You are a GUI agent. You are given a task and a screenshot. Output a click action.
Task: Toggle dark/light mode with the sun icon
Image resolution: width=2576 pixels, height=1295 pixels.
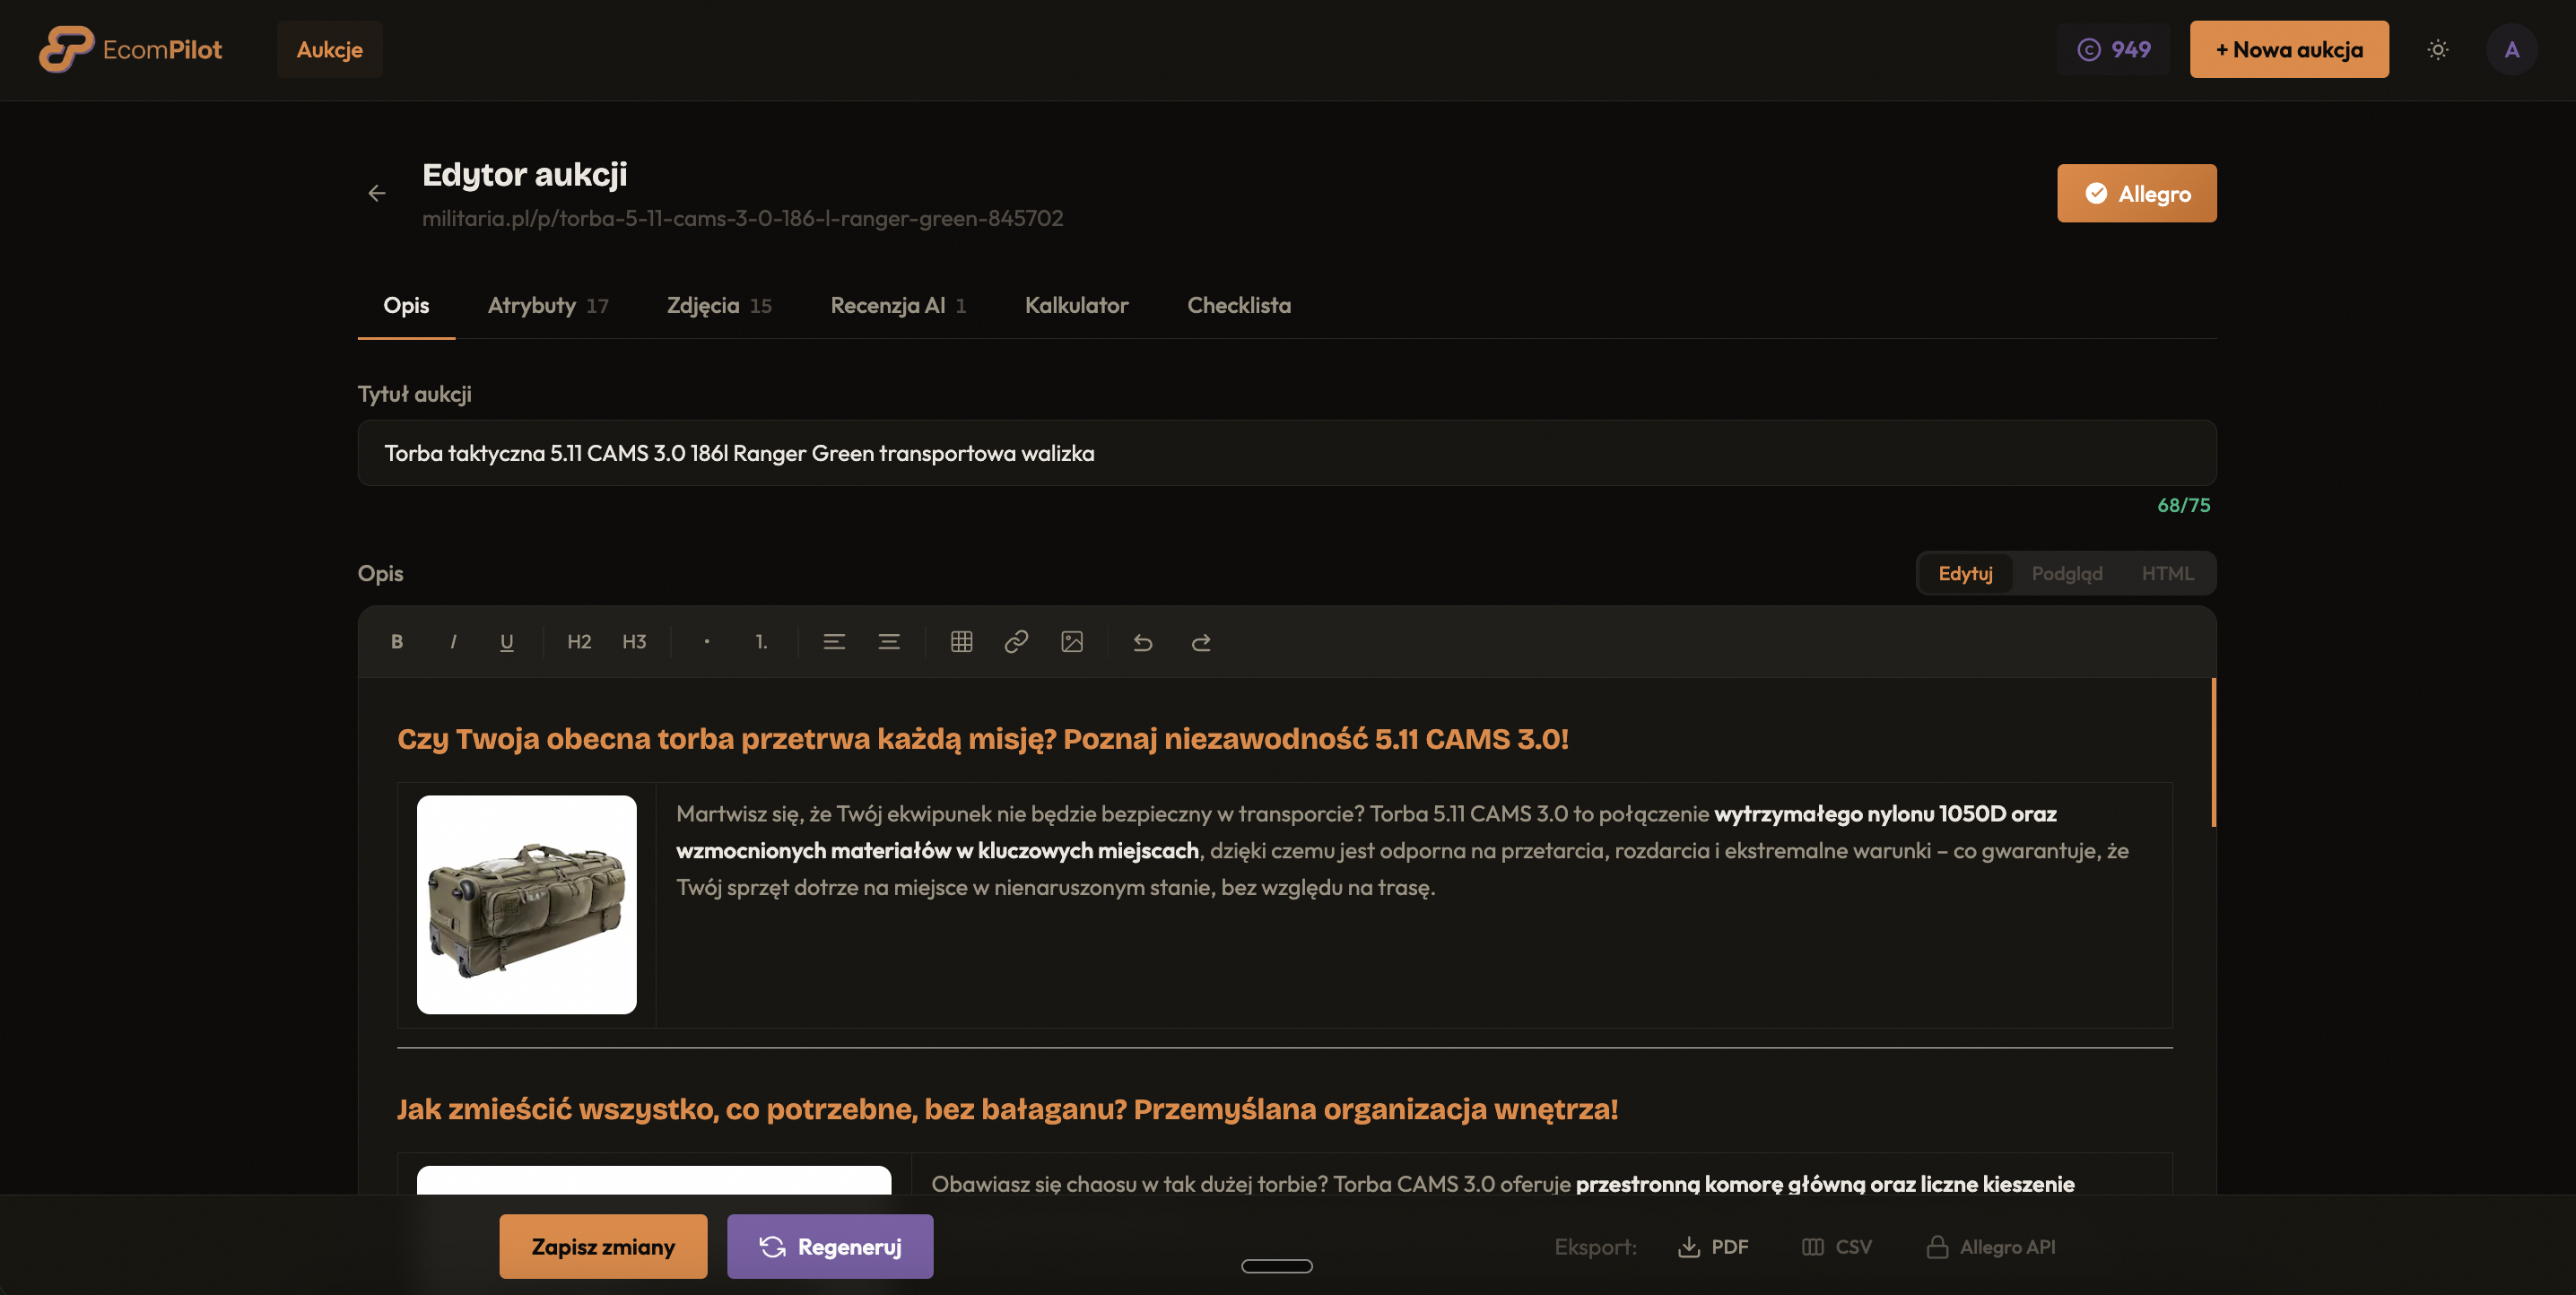click(x=2437, y=49)
